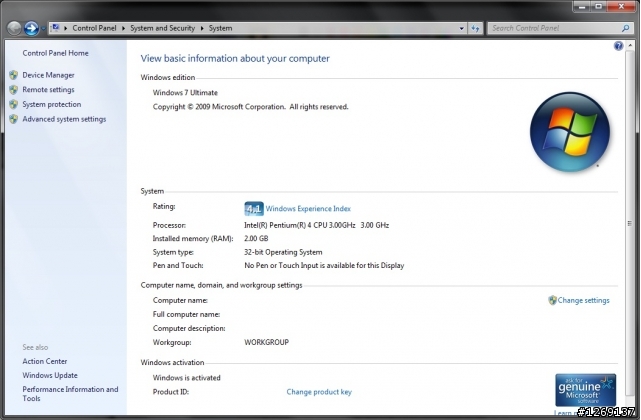
Task: Click the search magnifier icon
Action: [625, 28]
